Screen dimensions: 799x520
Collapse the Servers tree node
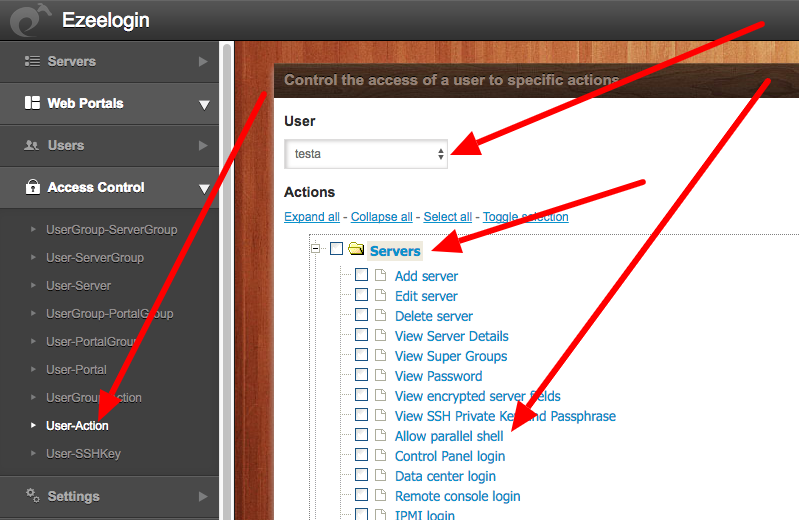click(x=316, y=248)
